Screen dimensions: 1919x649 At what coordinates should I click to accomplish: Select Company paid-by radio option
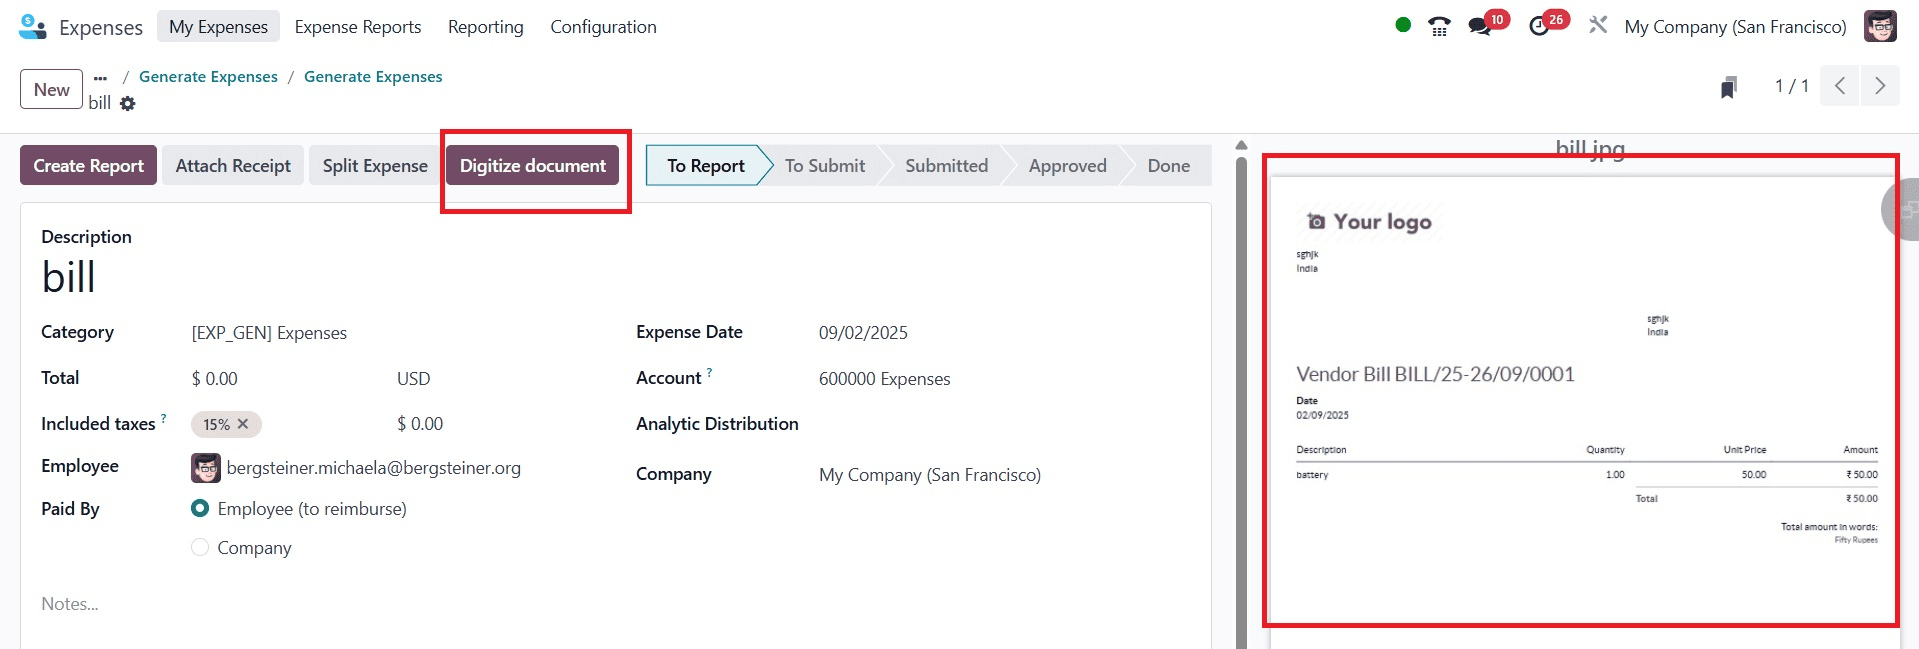pyautogui.click(x=200, y=547)
